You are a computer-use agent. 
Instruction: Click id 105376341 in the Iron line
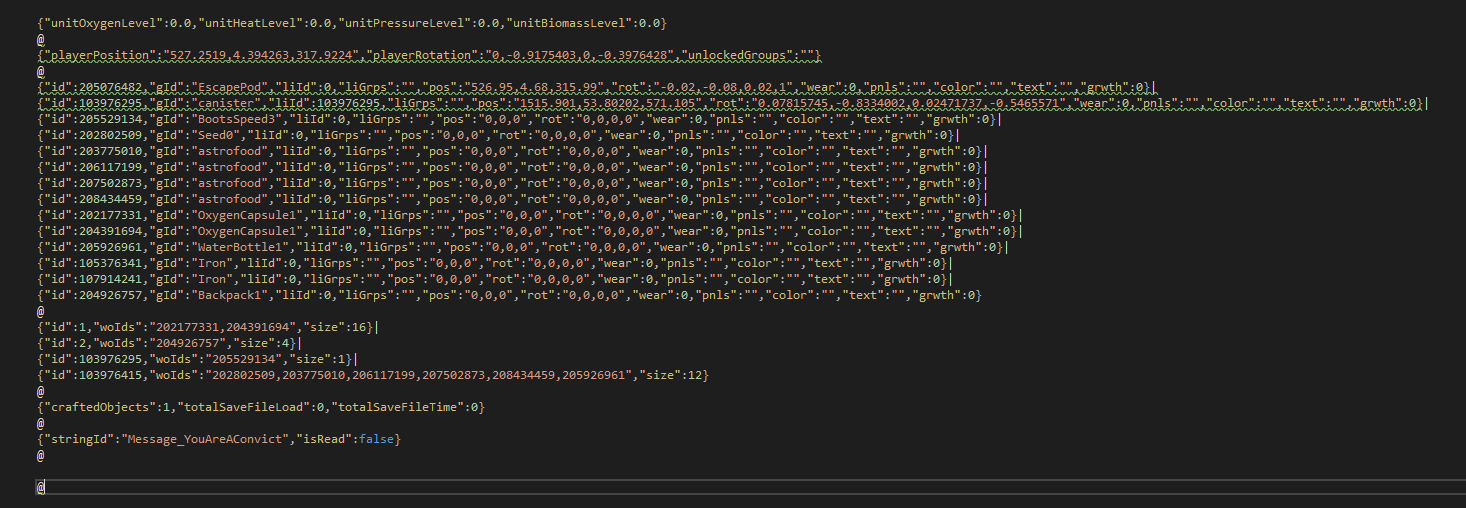pos(111,263)
